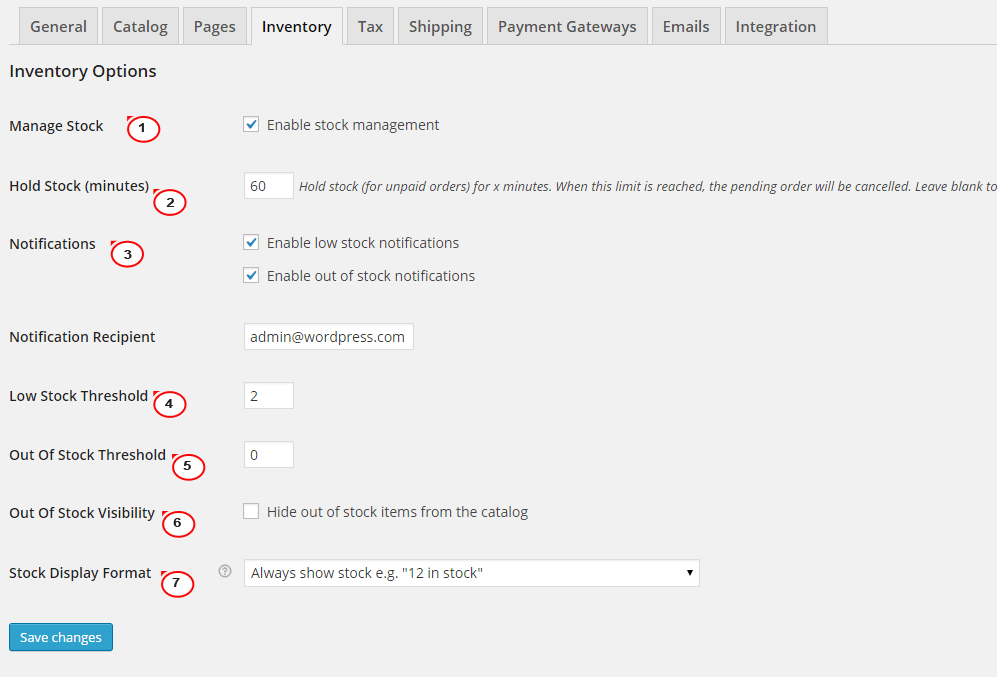Open the Payment Gateways tab
997x677 pixels.
(x=566, y=26)
